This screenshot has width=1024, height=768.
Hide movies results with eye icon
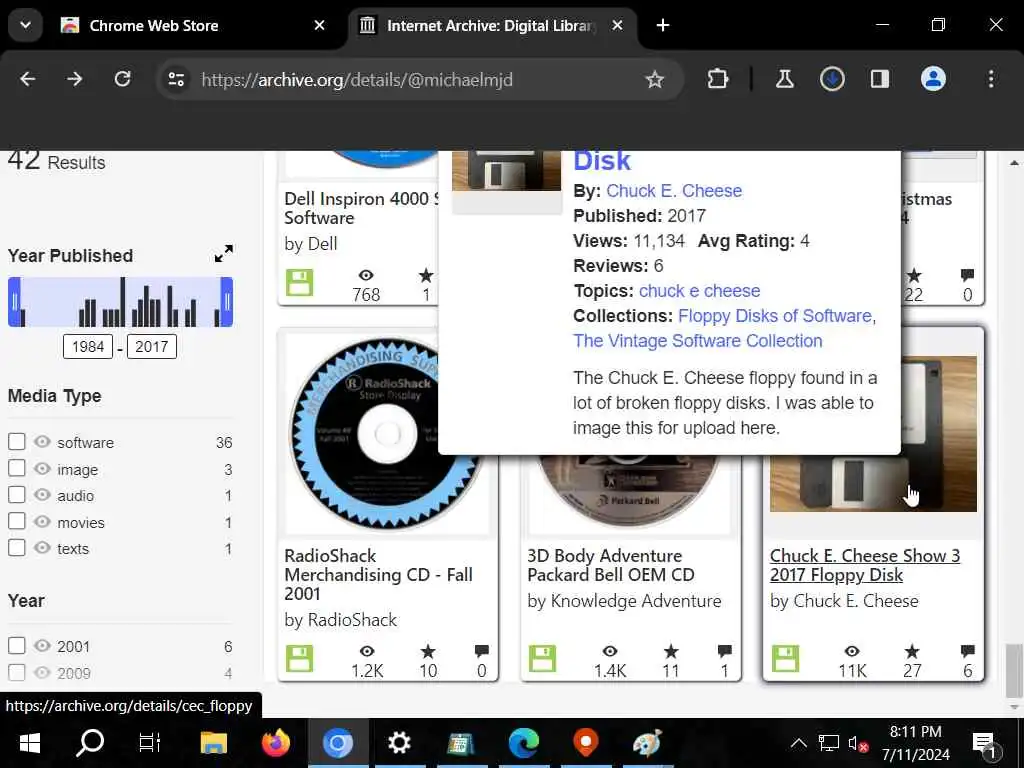pyautogui.click(x=42, y=522)
